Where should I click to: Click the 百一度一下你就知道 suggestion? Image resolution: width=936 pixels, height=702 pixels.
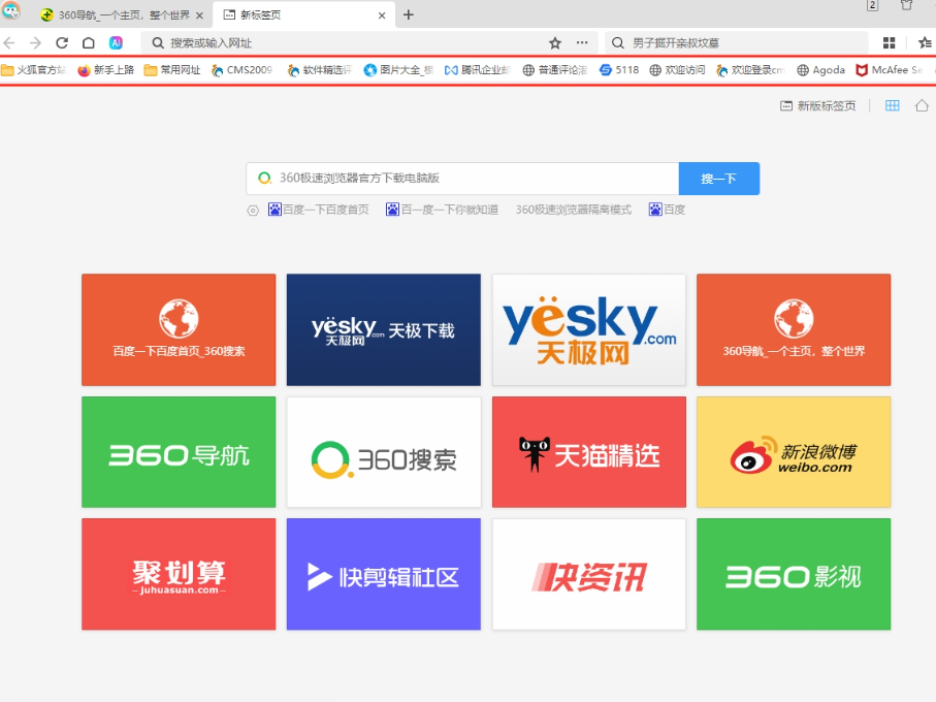coord(442,210)
